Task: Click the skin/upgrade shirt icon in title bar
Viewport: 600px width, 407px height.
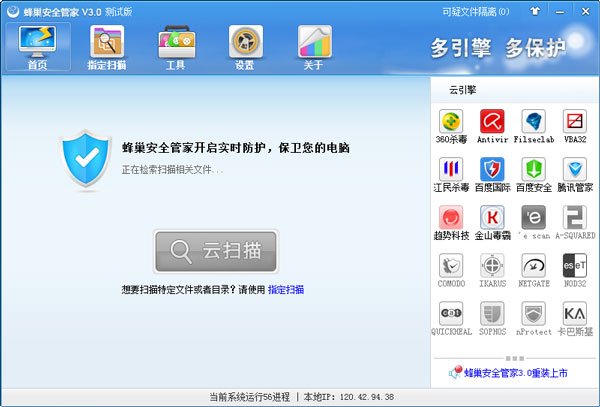Action: (x=535, y=11)
